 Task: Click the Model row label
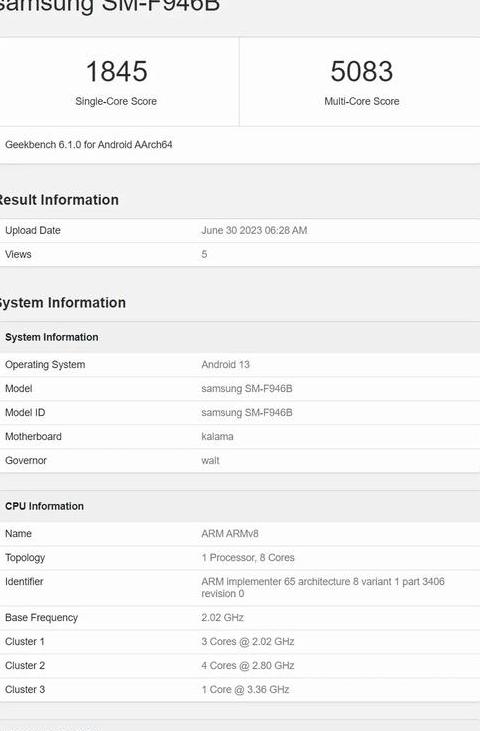19,388
